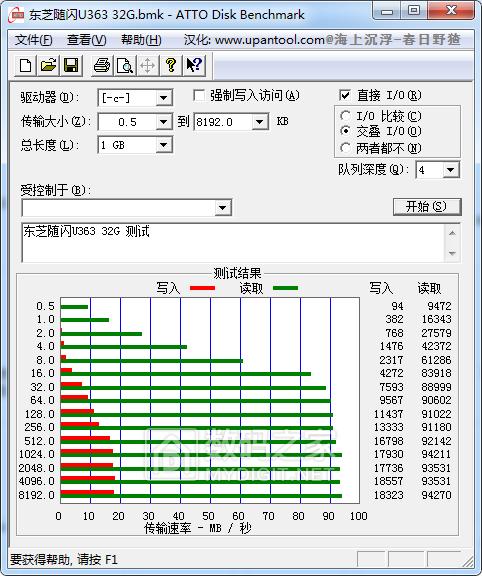
Task: Open the 驱动器 drive dropdown
Action: tap(163, 98)
